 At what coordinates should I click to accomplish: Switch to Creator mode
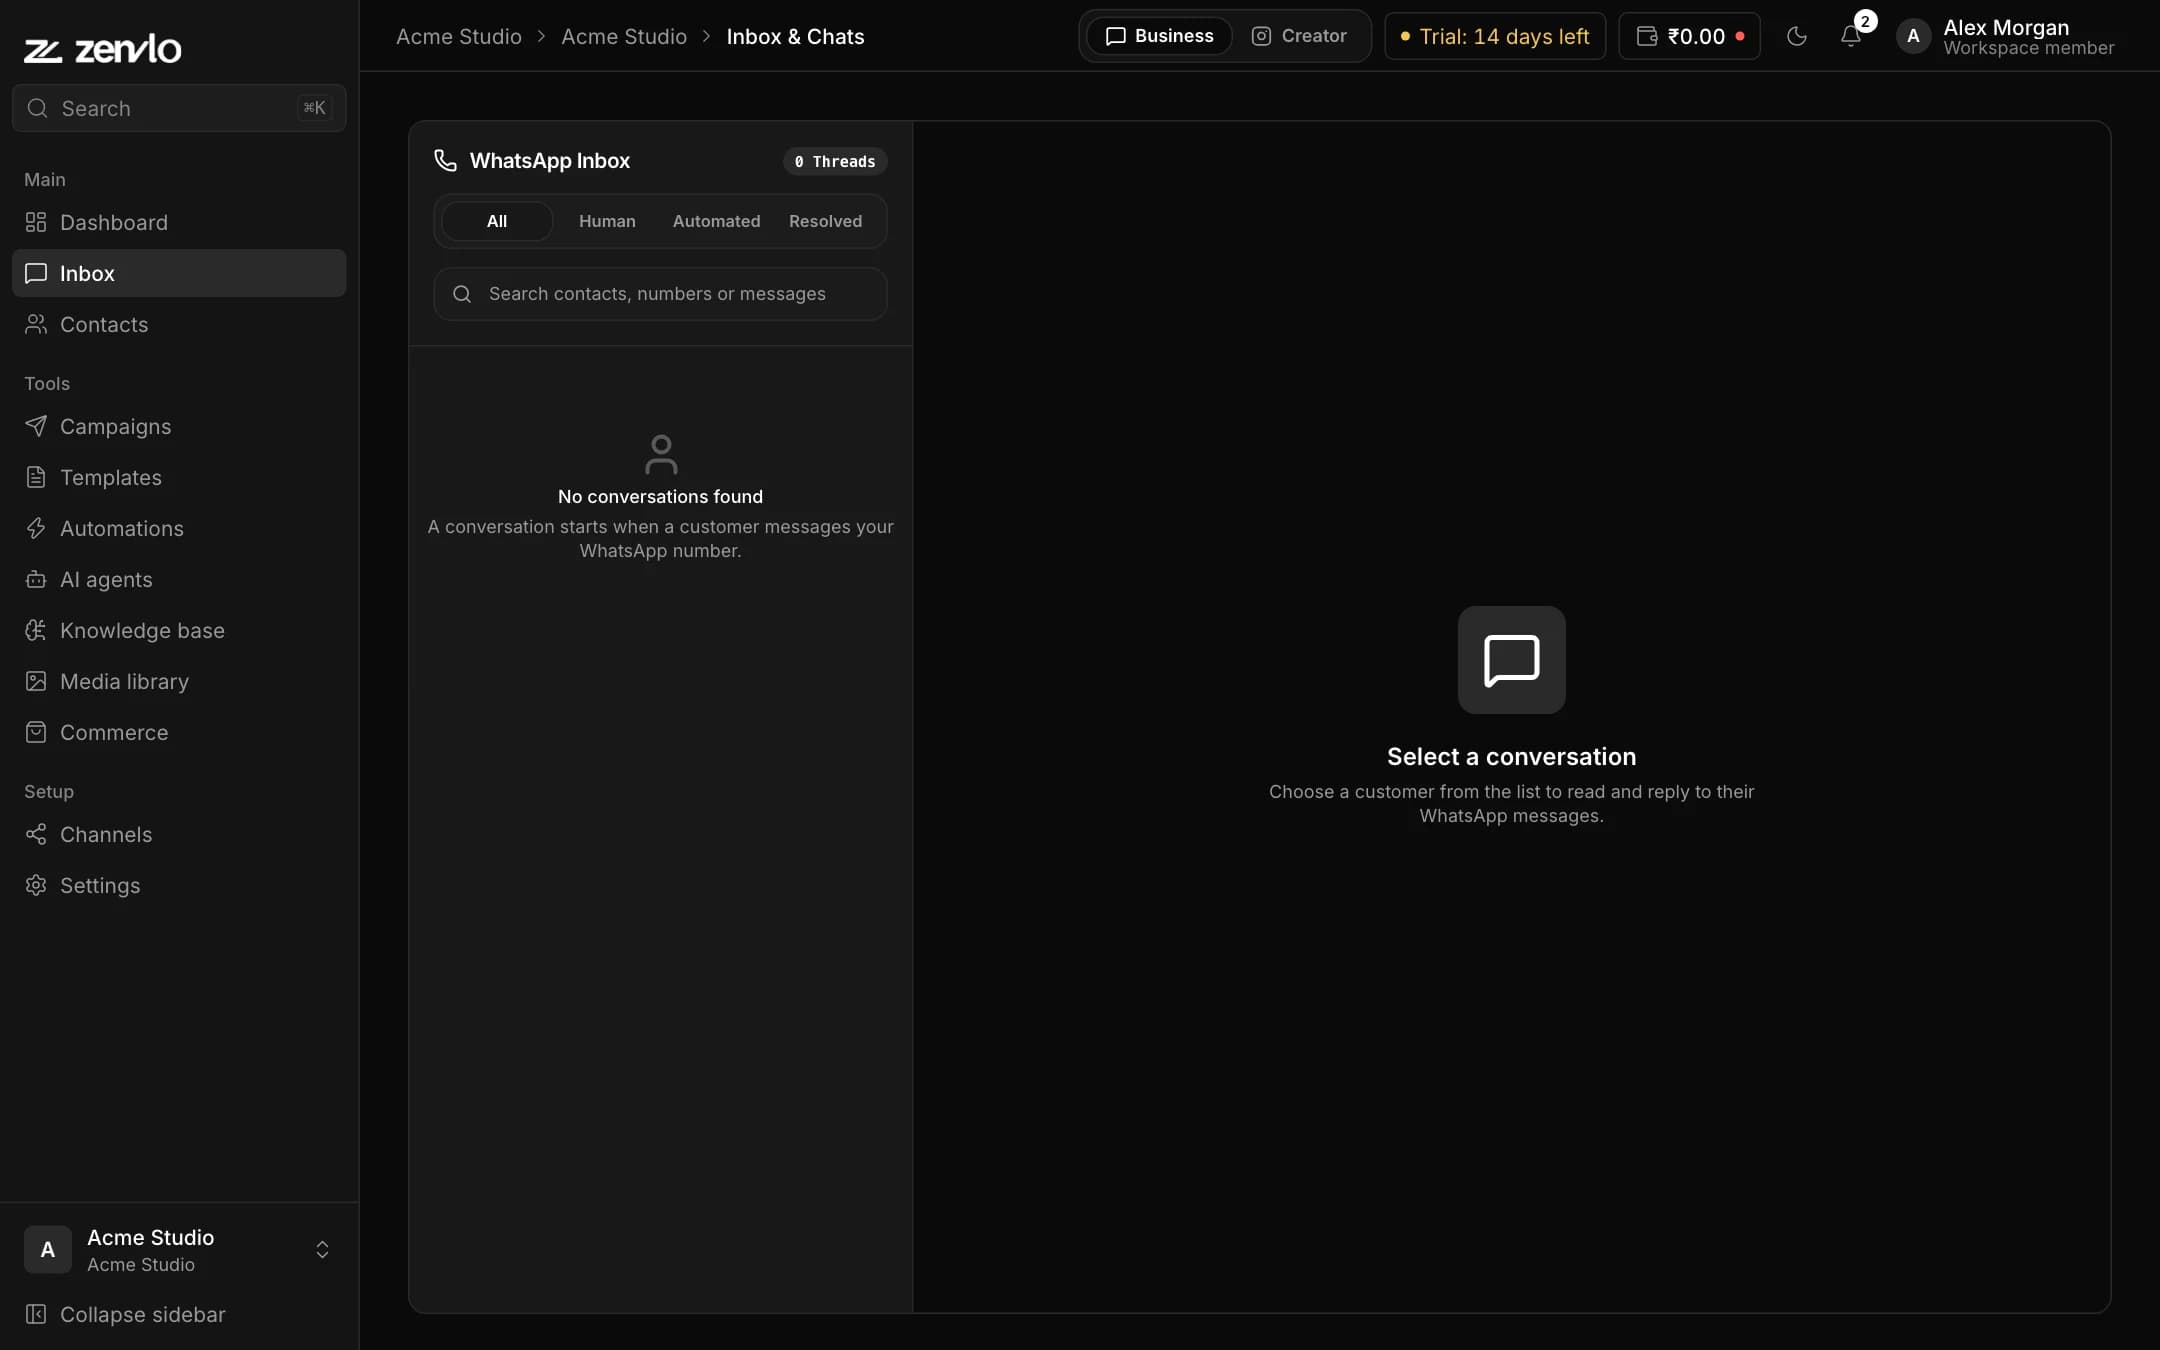(1299, 36)
